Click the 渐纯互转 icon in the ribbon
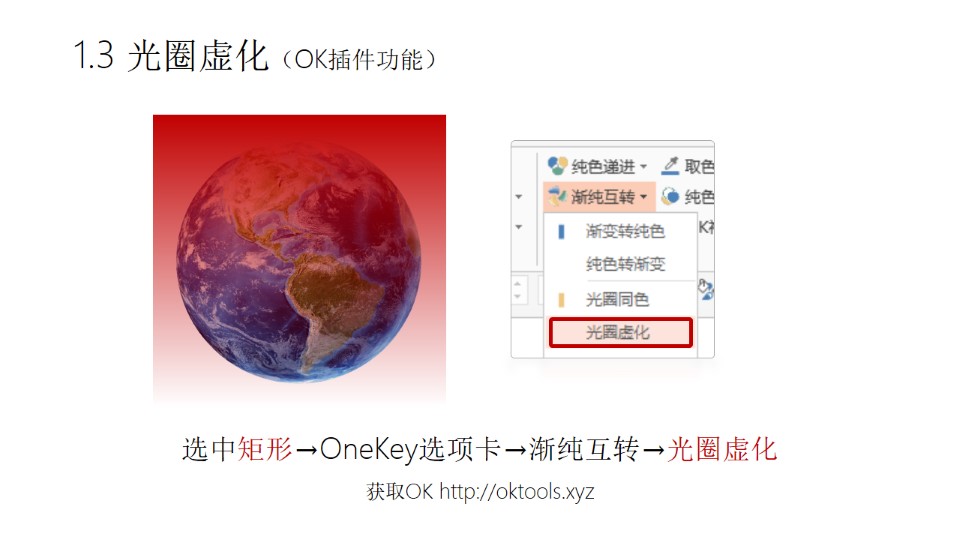Screen dimensions: 960x540 tap(557, 197)
